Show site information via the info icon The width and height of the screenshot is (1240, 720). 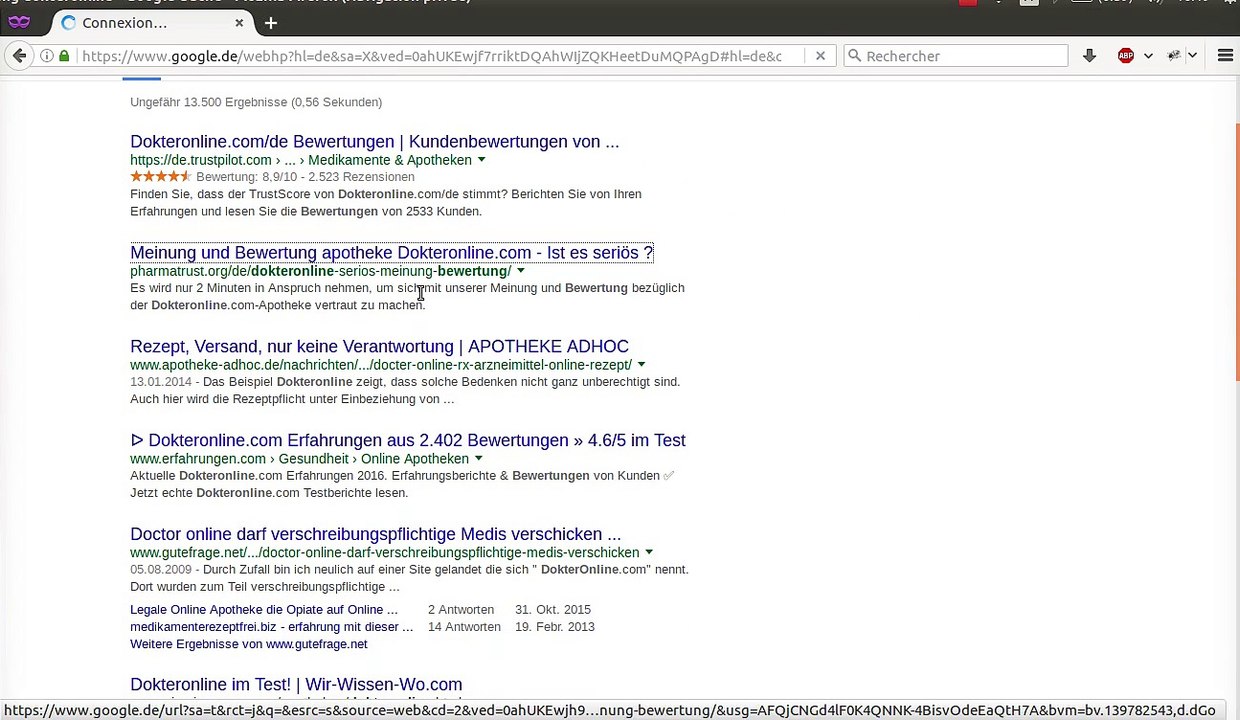pyautogui.click(x=47, y=56)
